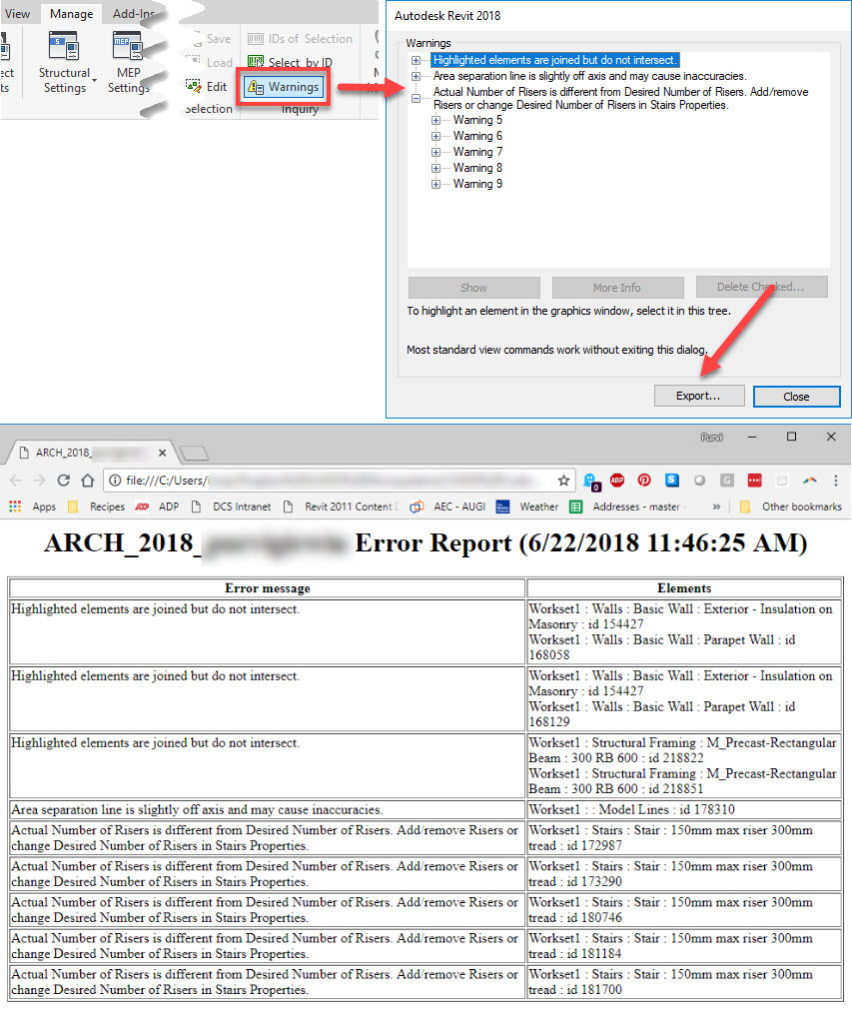Switch to the View ribbon tab
Image resolution: width=852 pixels, height=1024 pixels.
click(17, 14)
